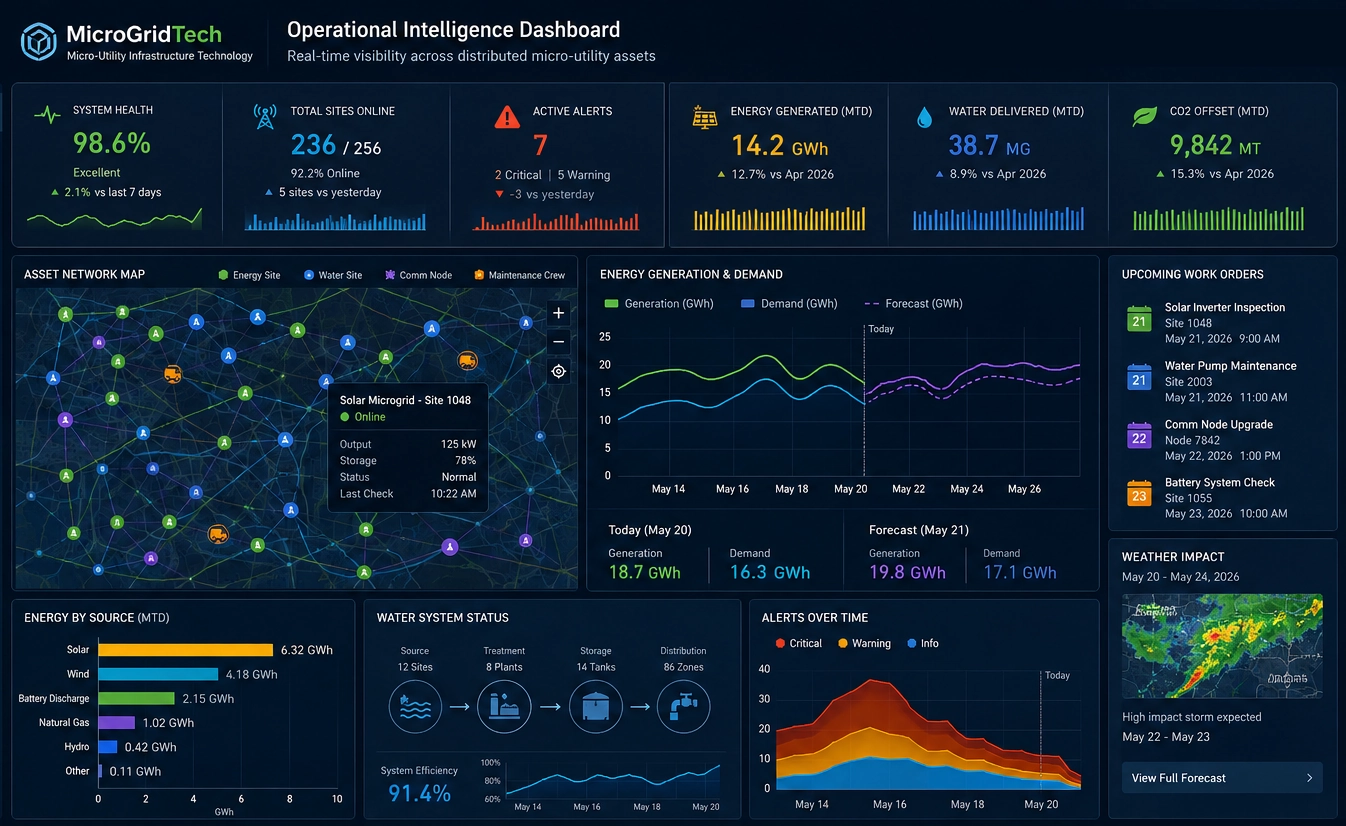Click the water Source waves icon

tap(415, 707)
